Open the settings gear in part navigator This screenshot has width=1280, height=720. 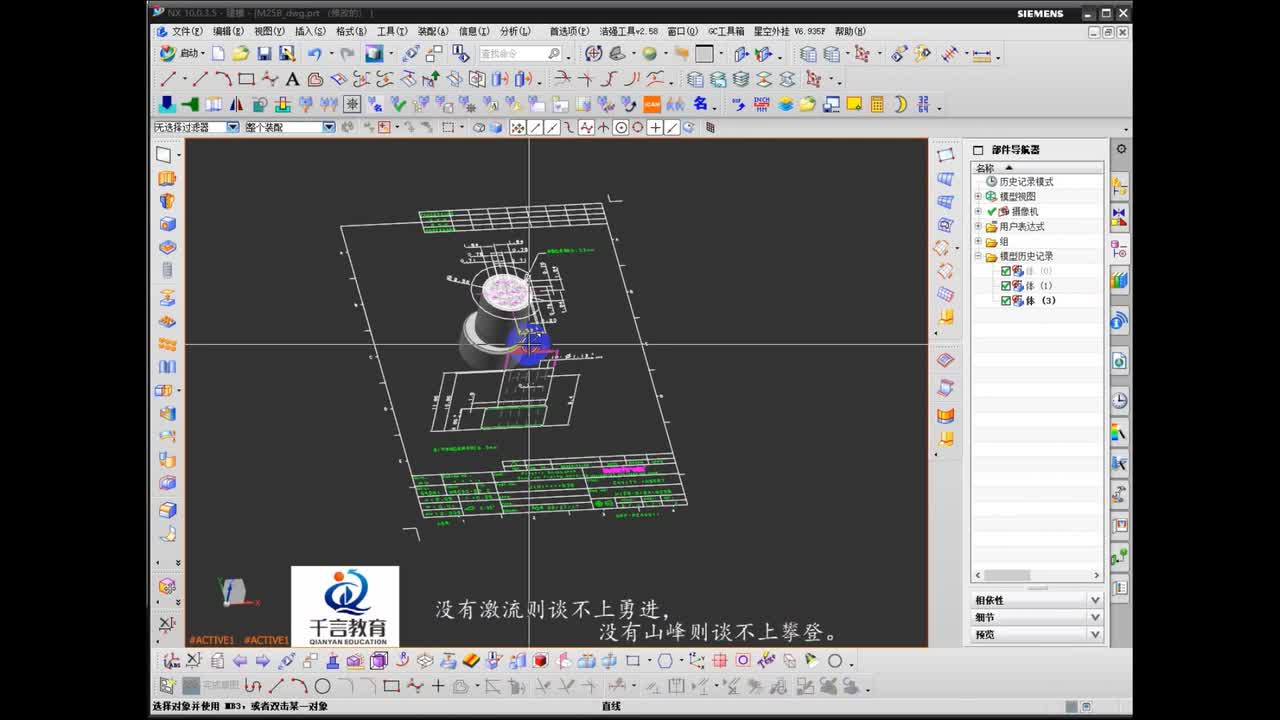[1121, 149]
